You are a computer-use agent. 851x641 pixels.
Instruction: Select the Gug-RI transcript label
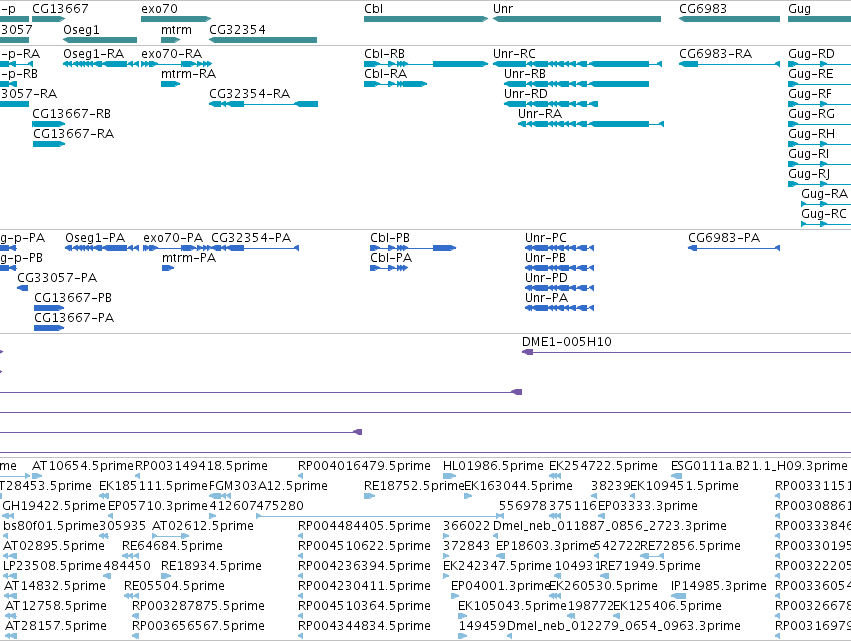[x=809, y=154]
